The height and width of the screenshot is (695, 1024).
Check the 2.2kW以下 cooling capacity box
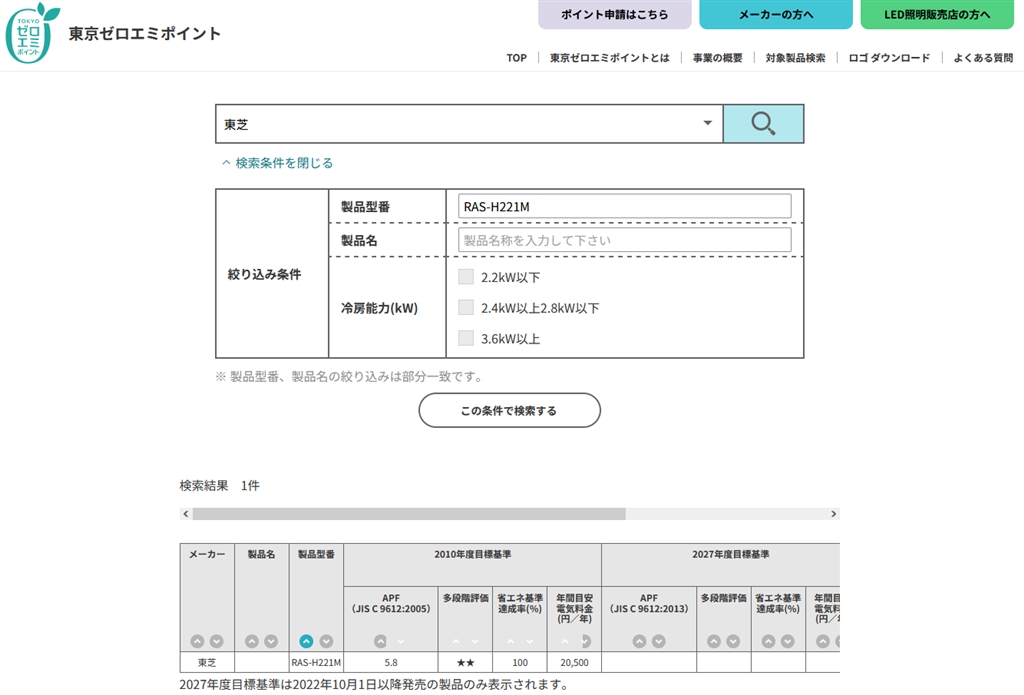point(466,277)
